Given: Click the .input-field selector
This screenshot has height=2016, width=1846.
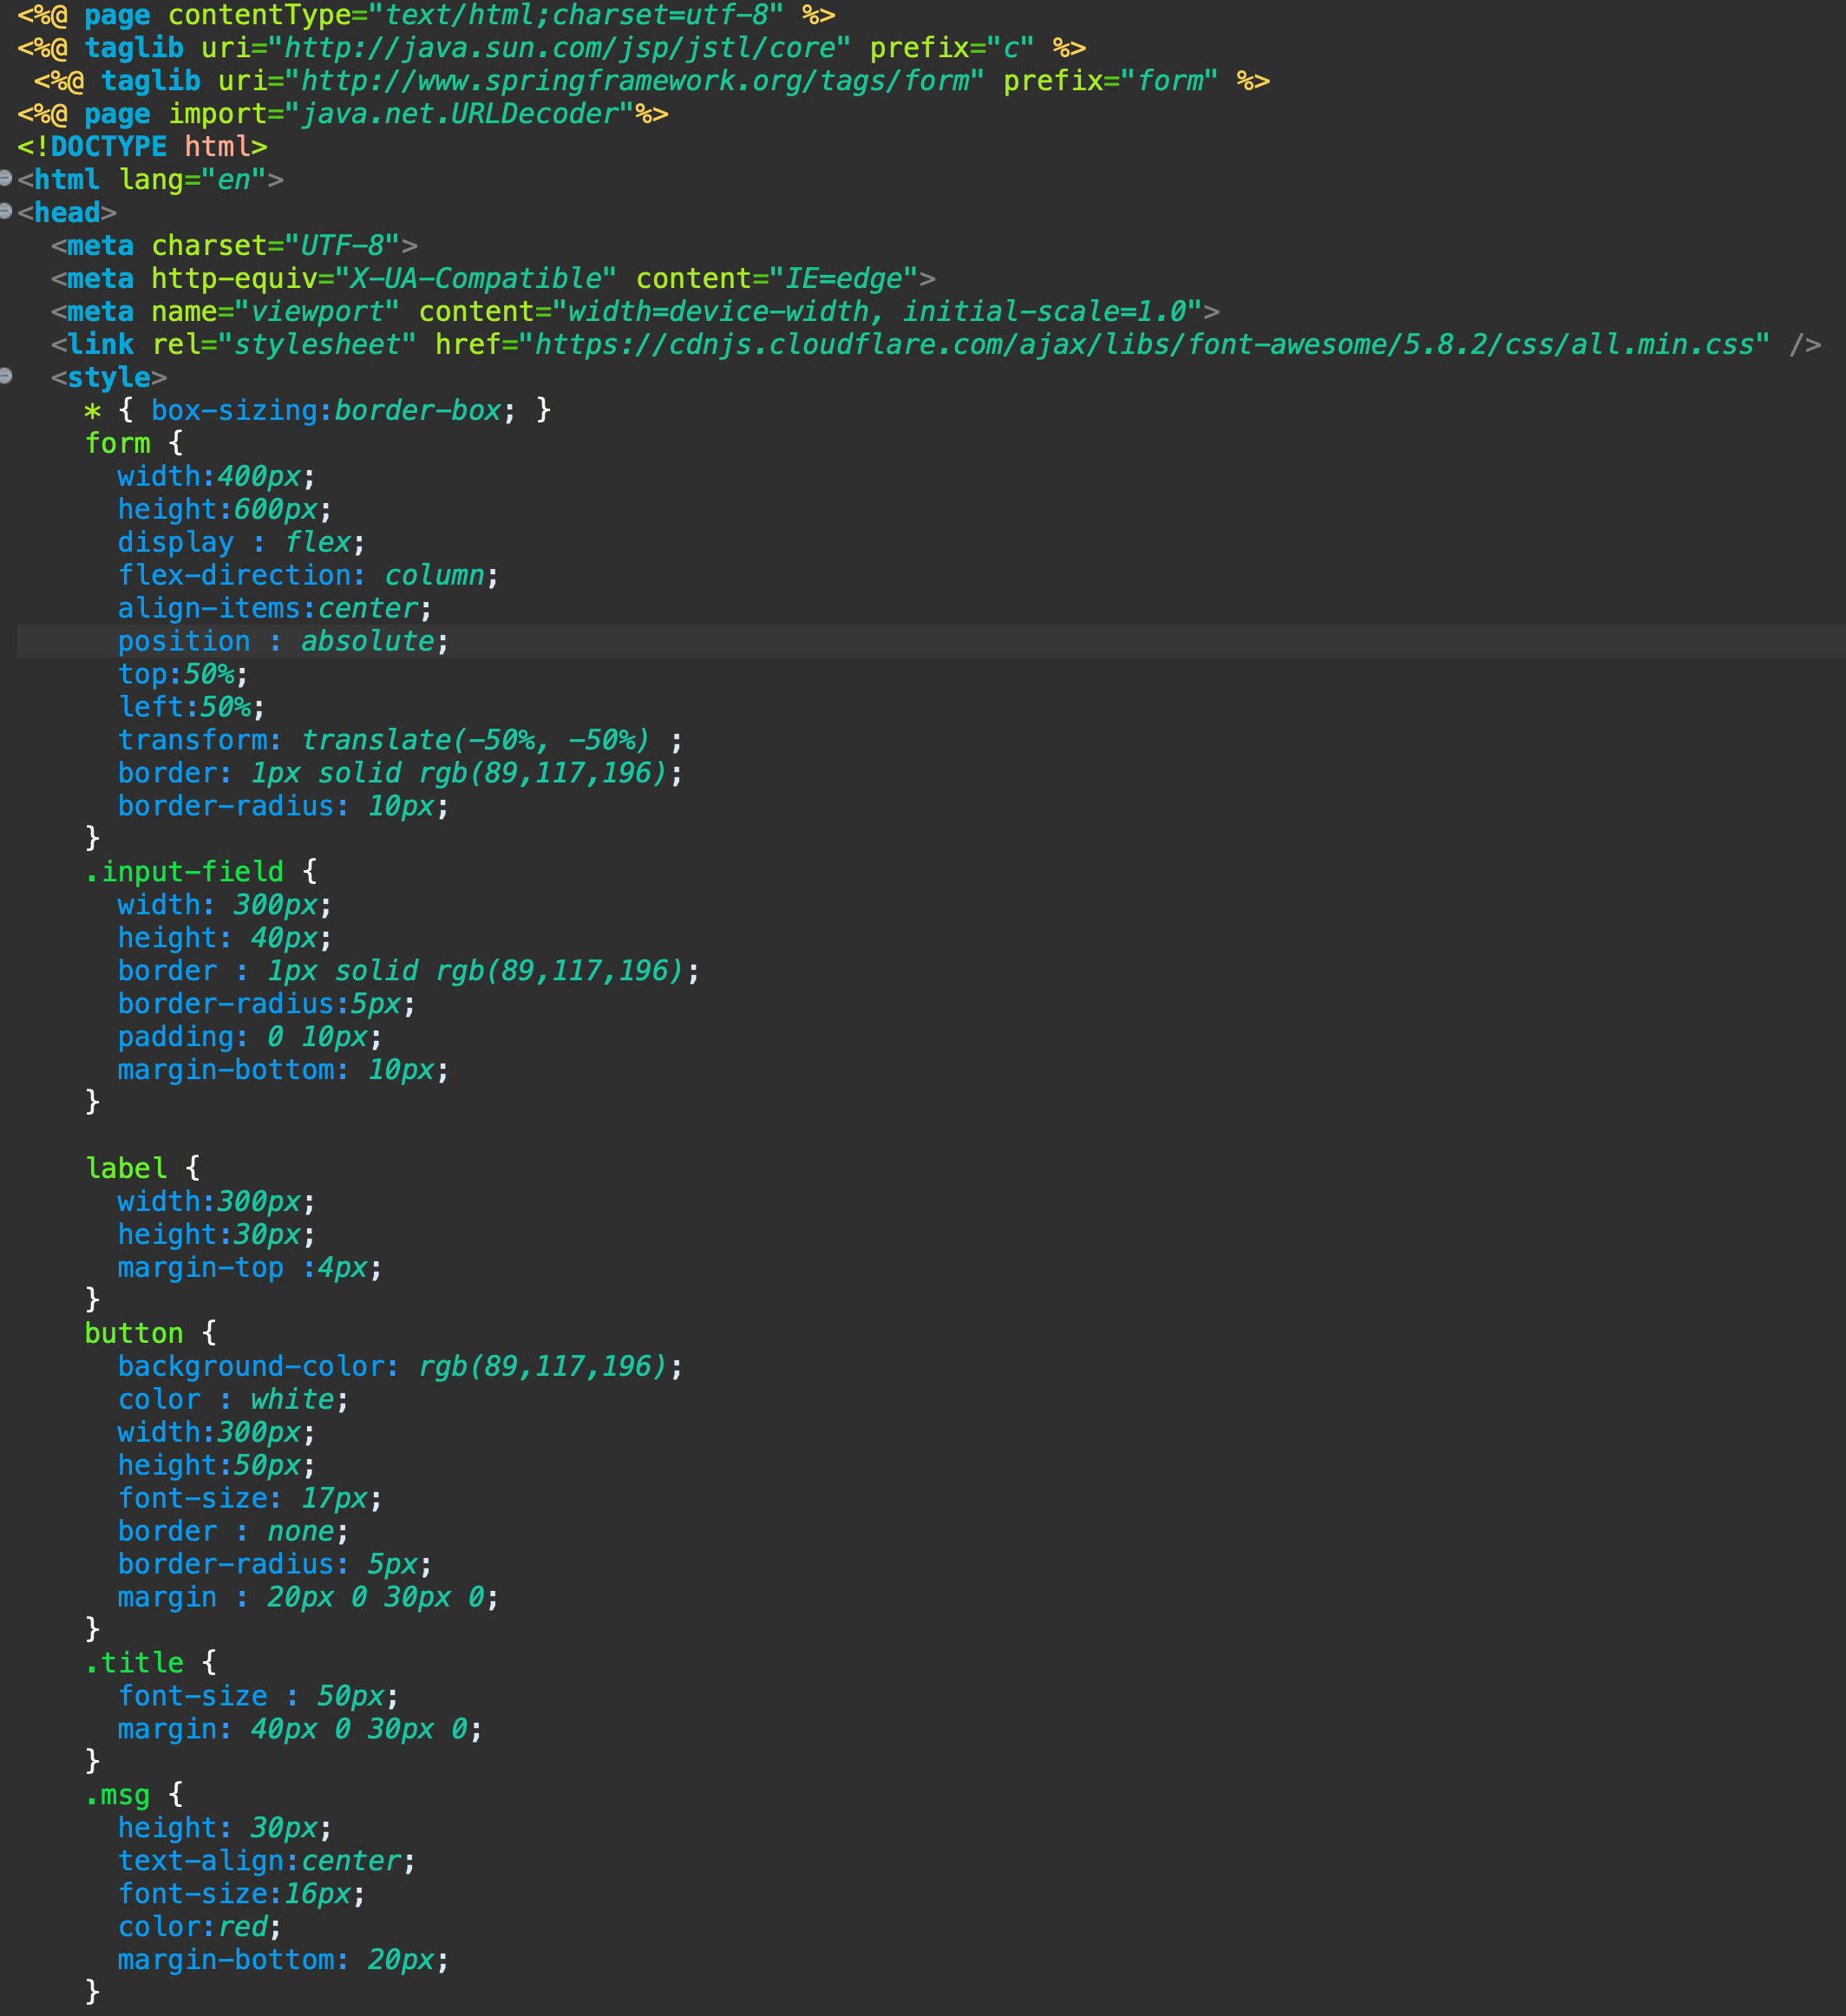Looking at the screenshot, I should tap(184, 872).
